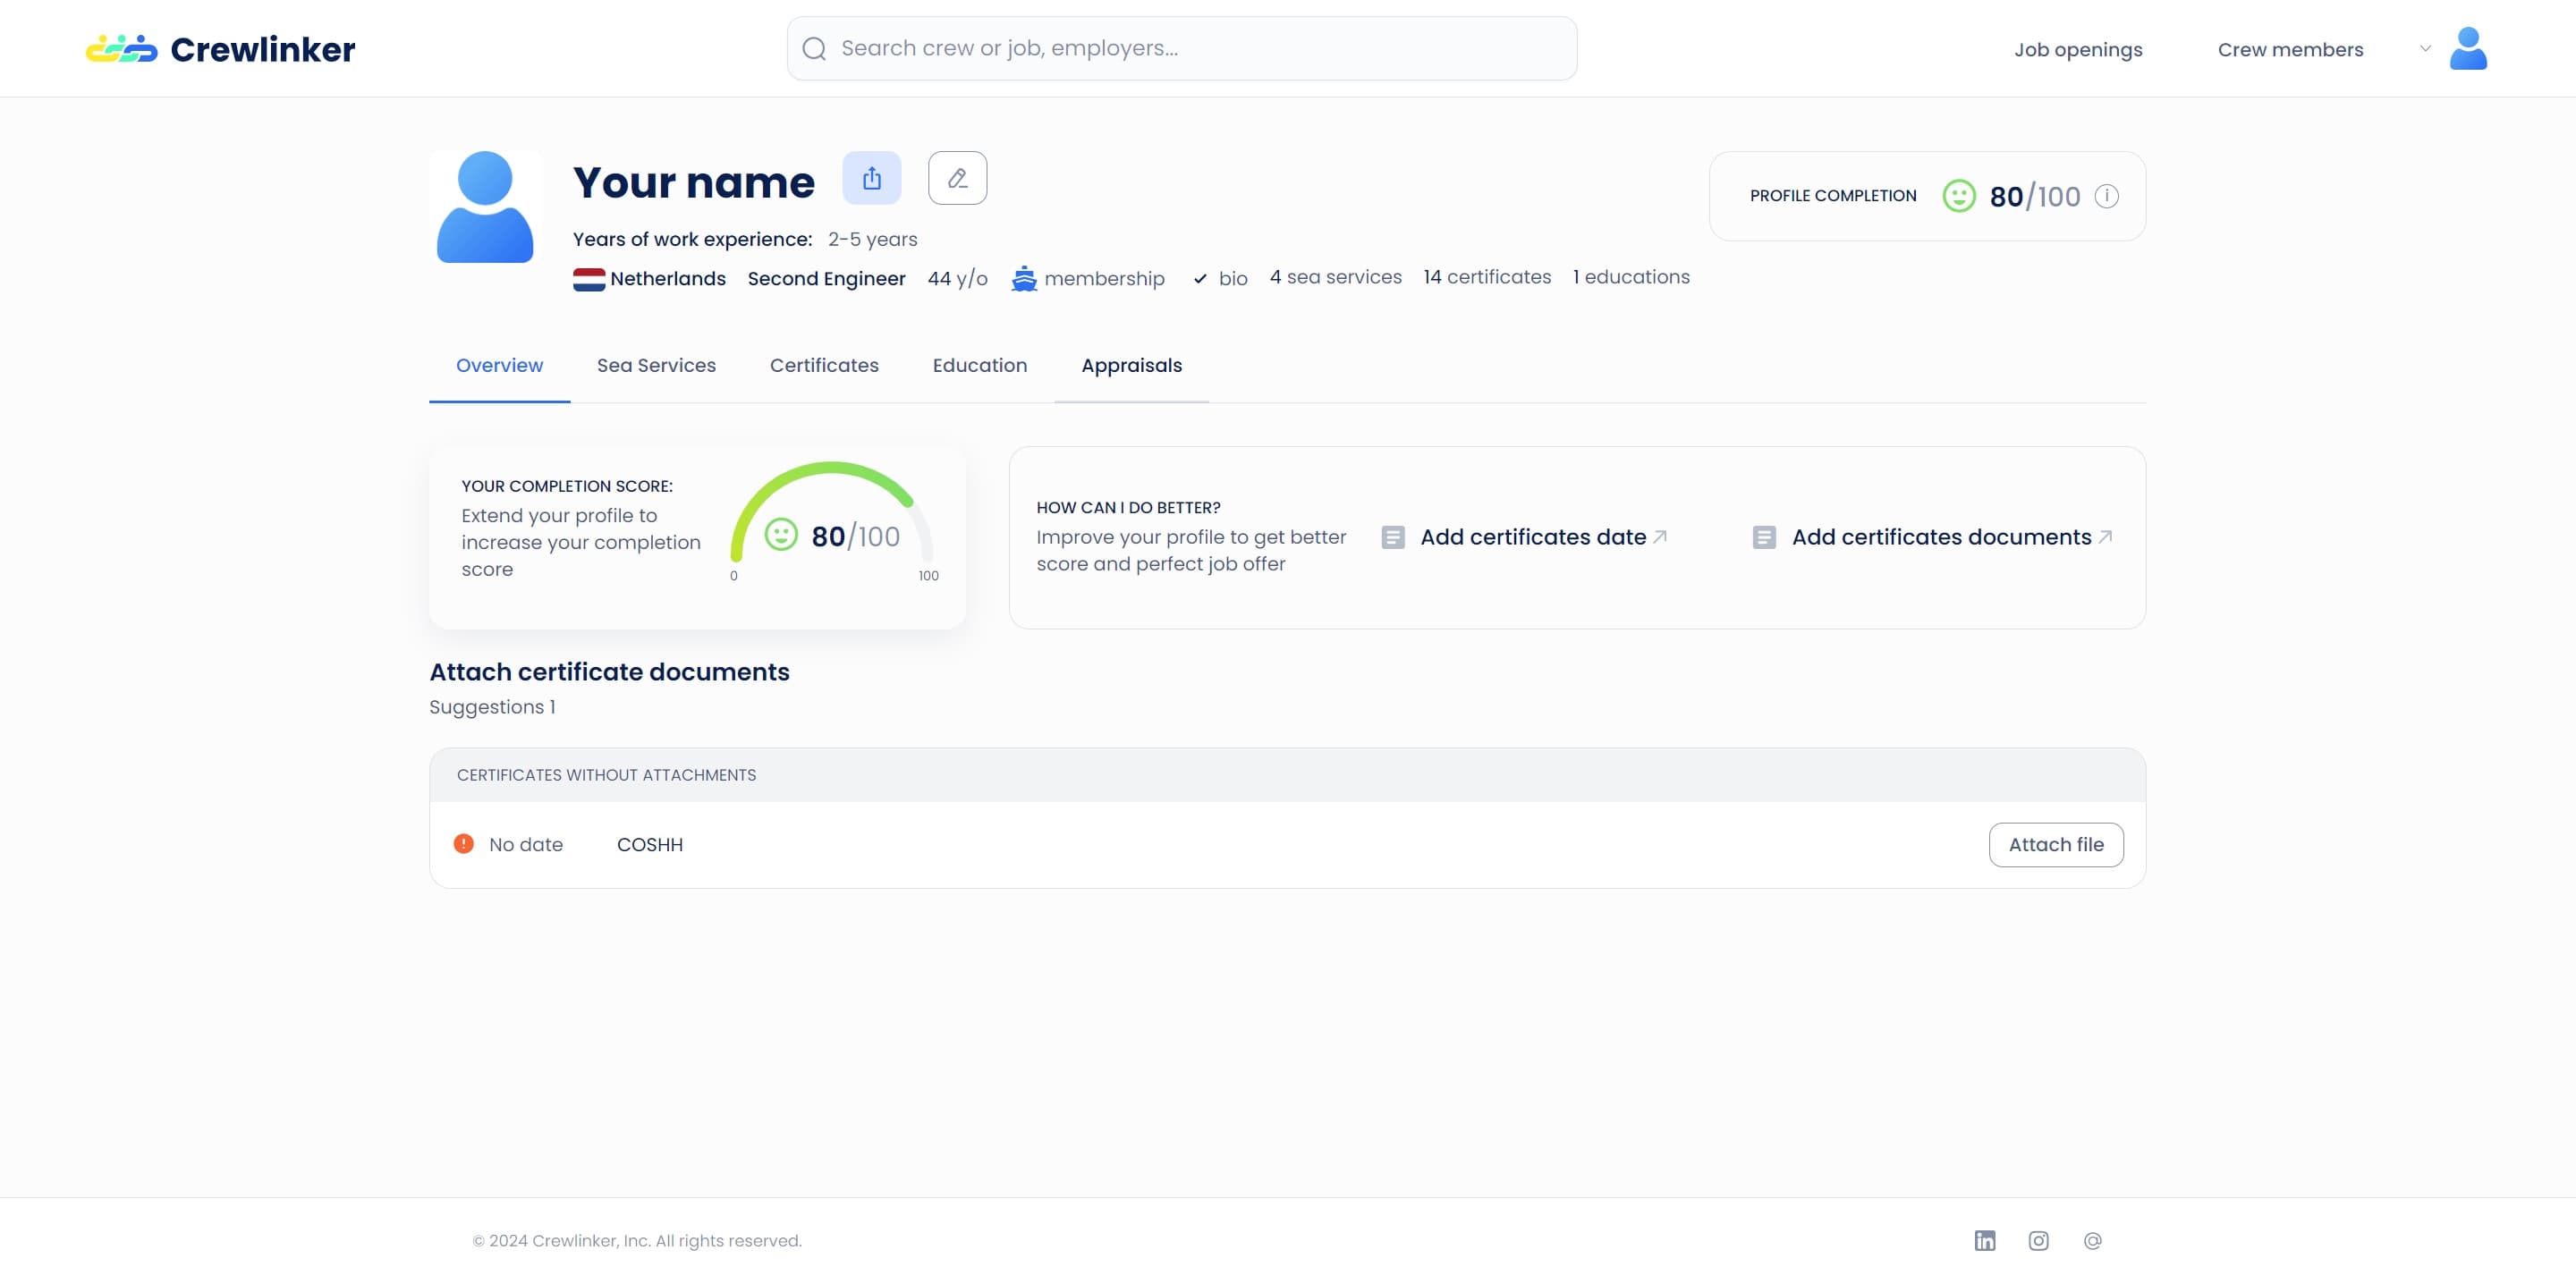Click the search magnifier icon

point(814,48)
